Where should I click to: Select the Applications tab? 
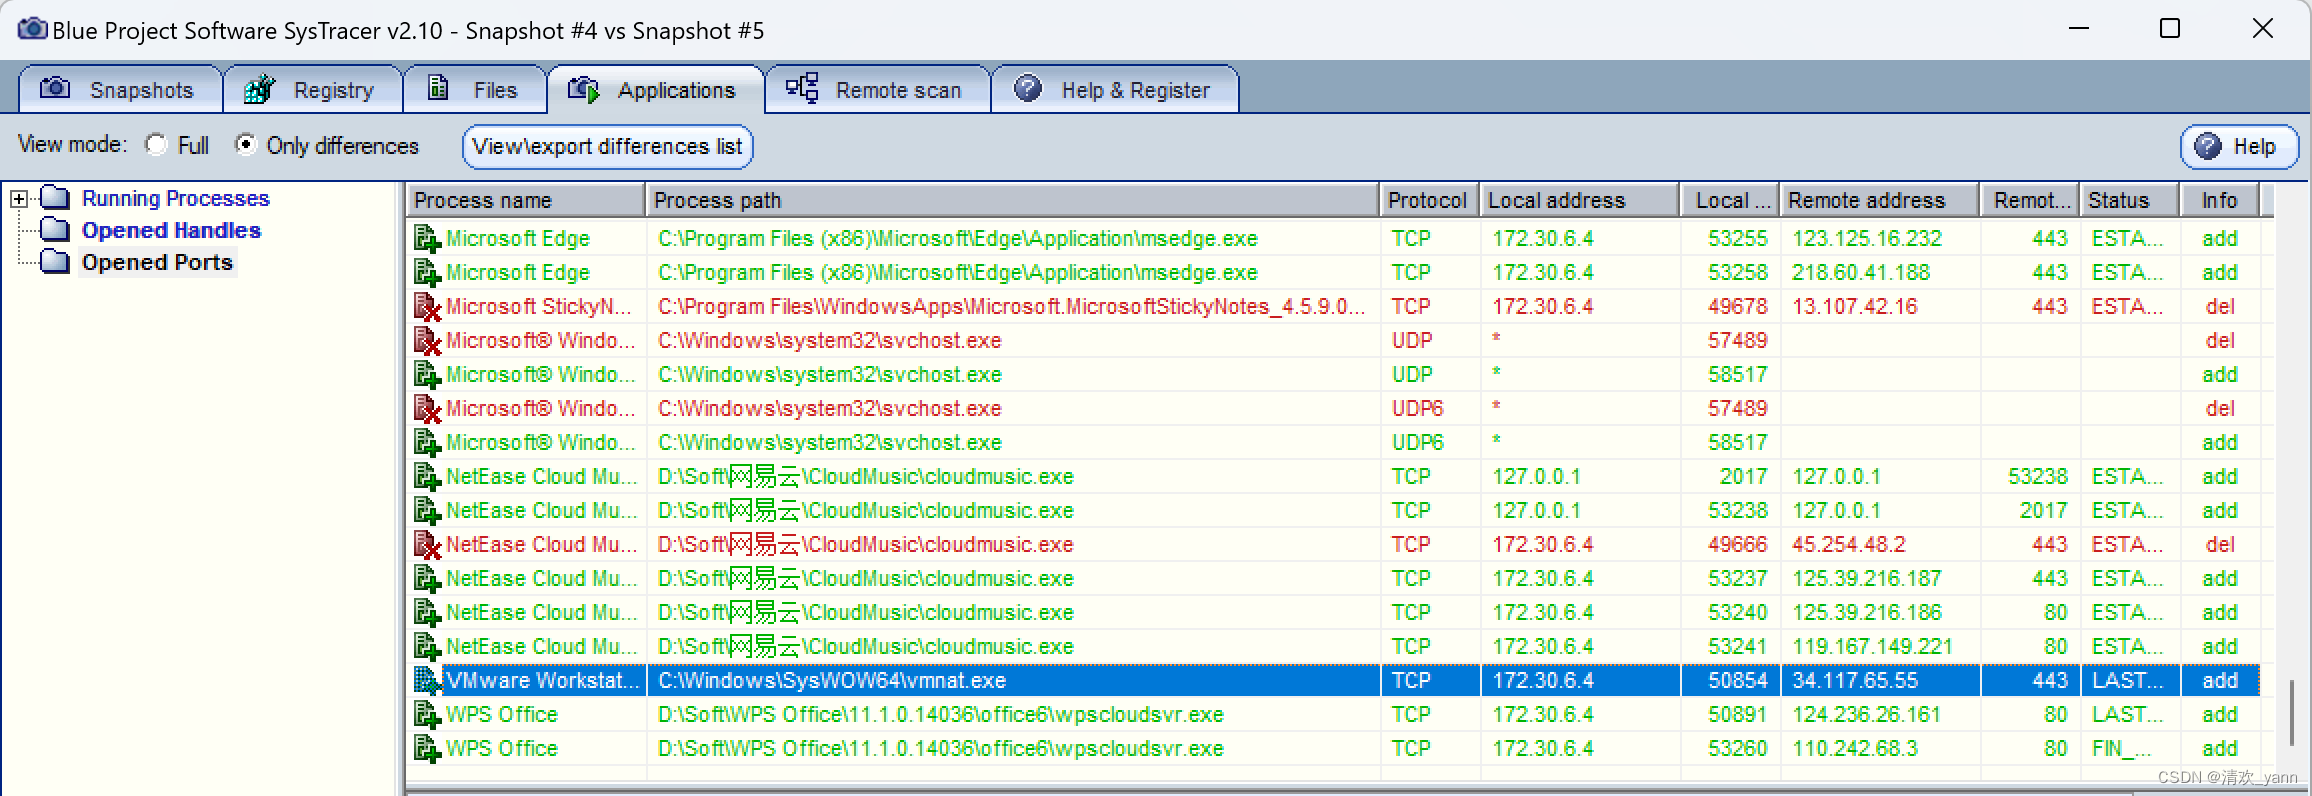[x=656, y=90]
